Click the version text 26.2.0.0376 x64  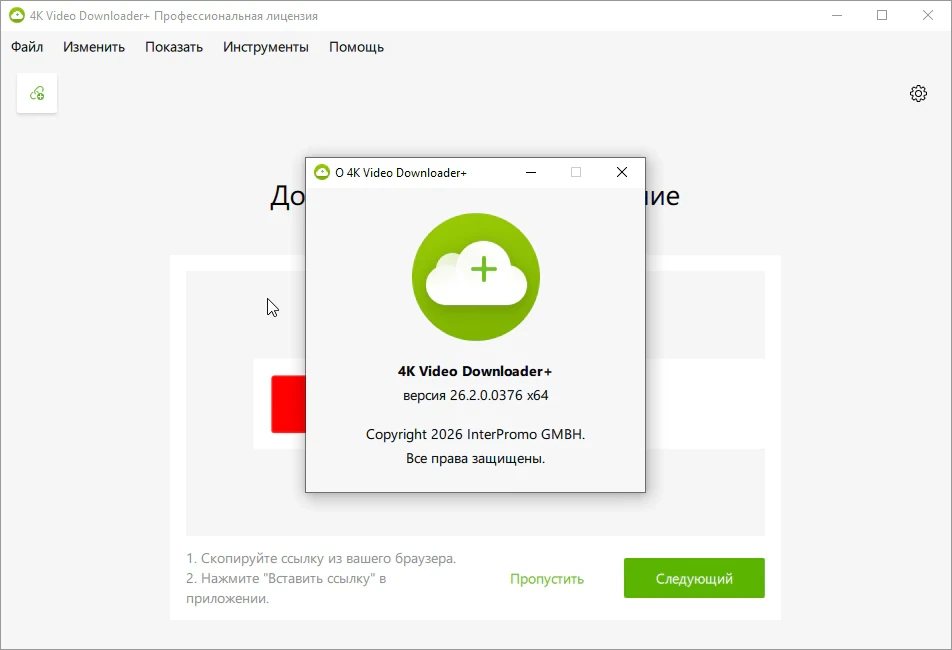point(475,396)
